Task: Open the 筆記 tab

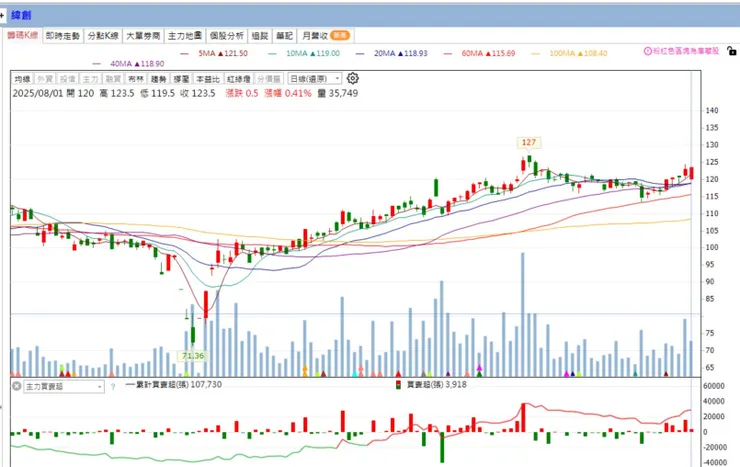Action: point(285,36)
